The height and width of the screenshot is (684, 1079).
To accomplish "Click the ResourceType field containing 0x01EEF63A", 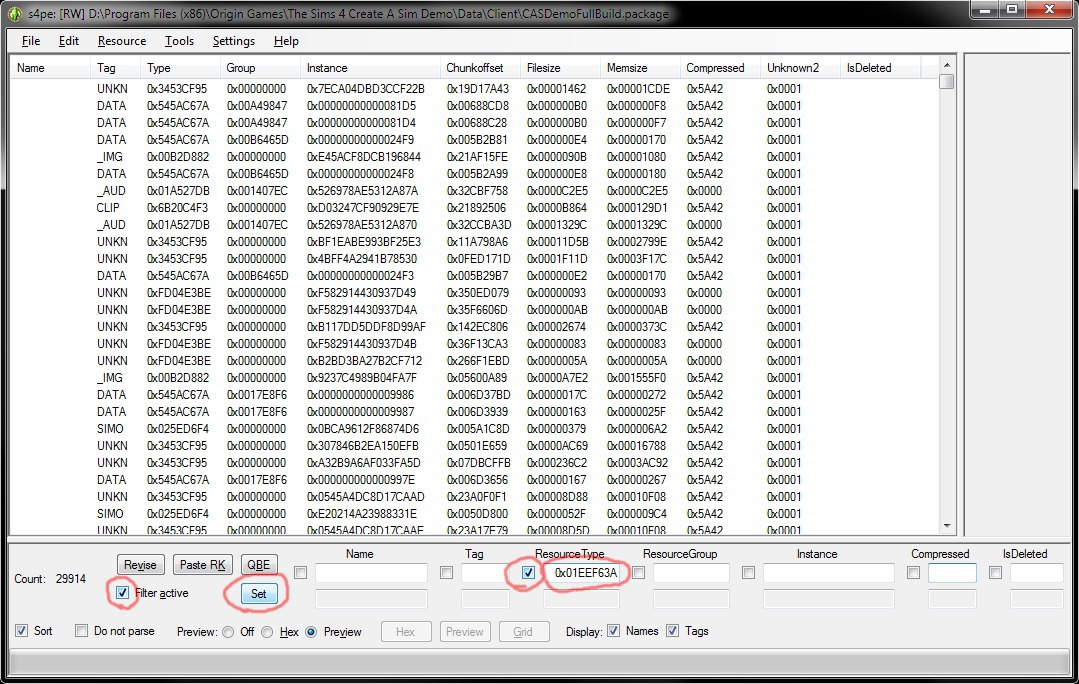I will tap(581, 573).
